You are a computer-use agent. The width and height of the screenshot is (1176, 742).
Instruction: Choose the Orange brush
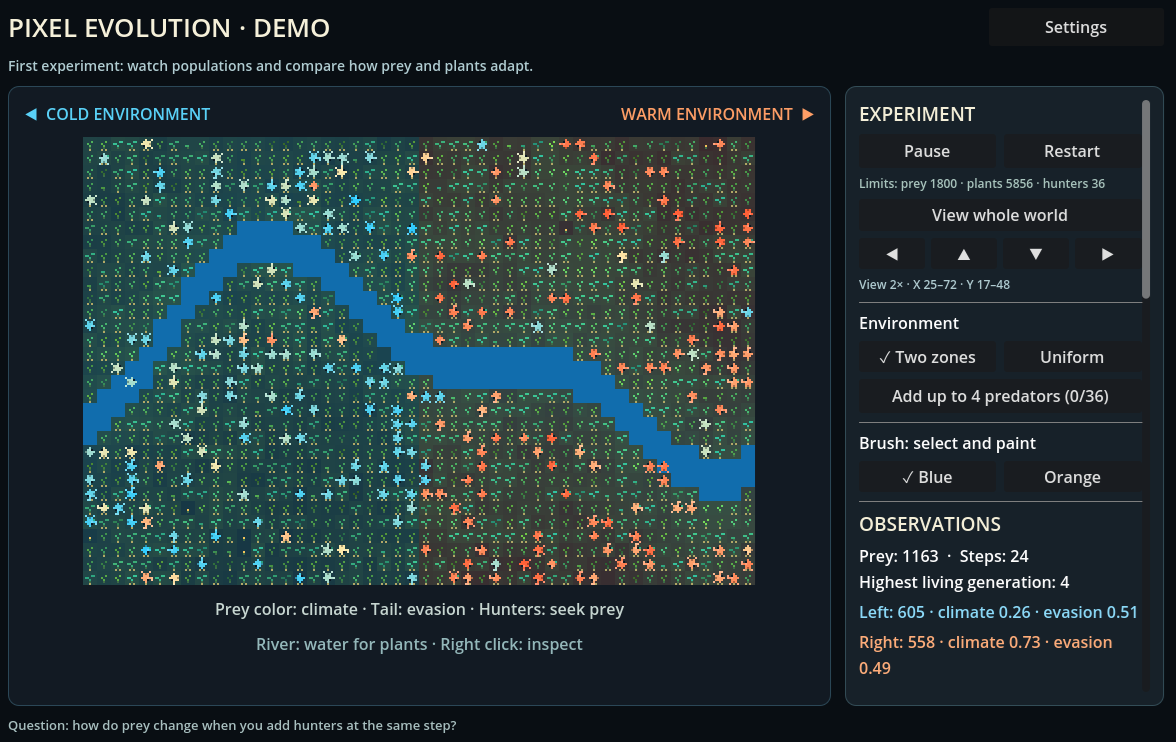click(1072, 477)
